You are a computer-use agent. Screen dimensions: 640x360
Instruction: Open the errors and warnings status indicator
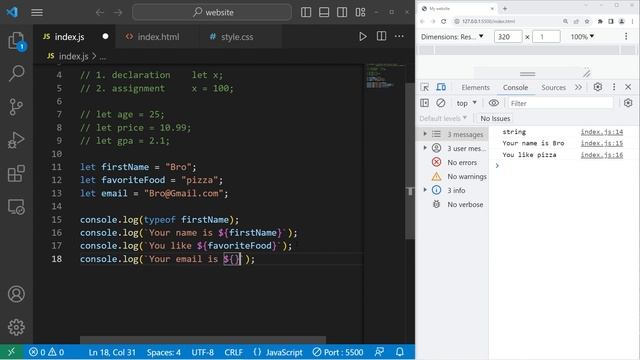click(x=46, y=352)
